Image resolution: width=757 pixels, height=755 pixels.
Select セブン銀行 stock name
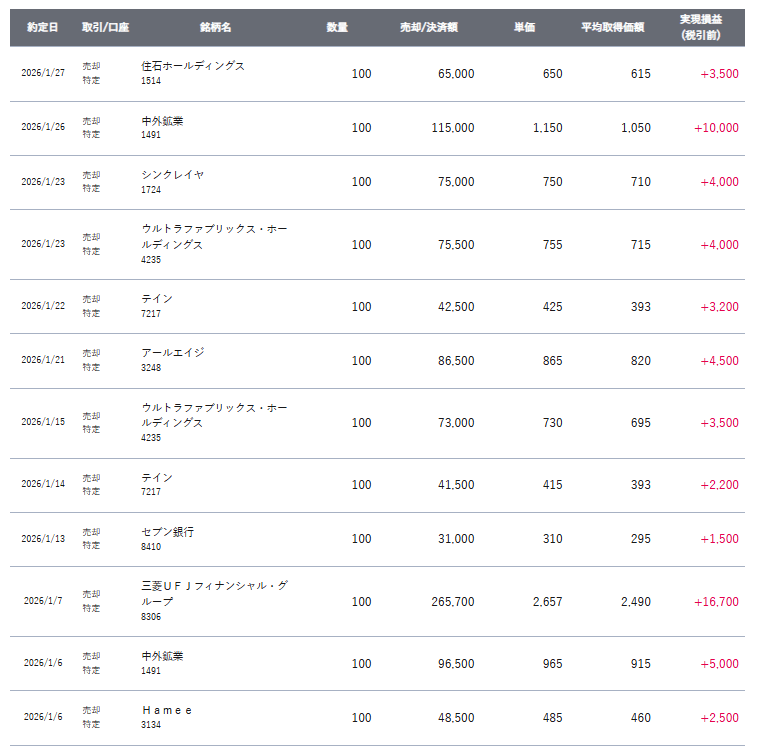pyautogui.click(x=168, y=532)
